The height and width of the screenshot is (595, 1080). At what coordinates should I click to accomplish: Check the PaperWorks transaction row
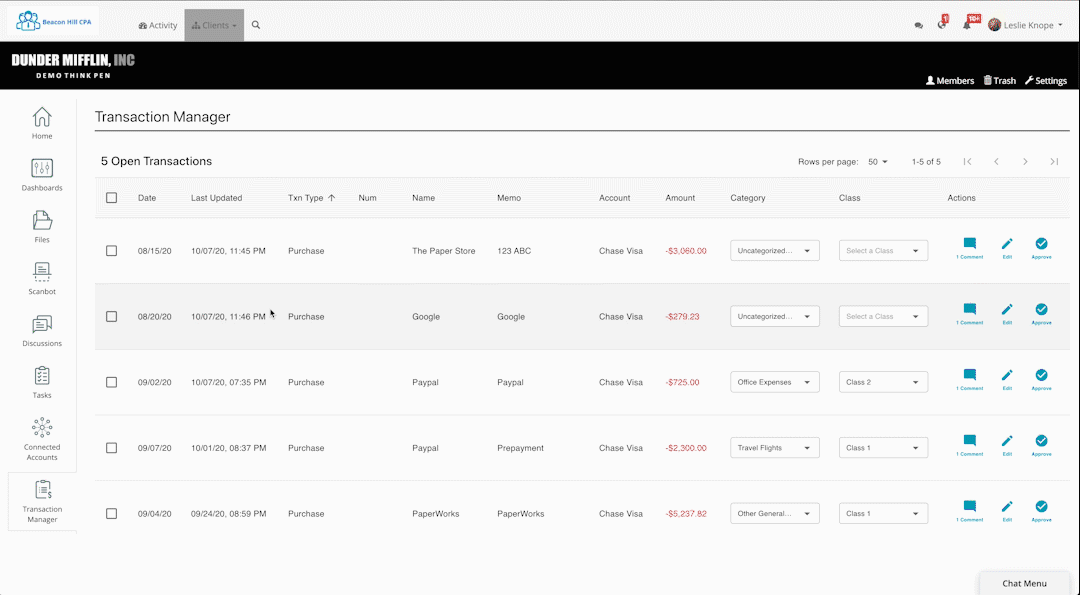coord(111,513)
